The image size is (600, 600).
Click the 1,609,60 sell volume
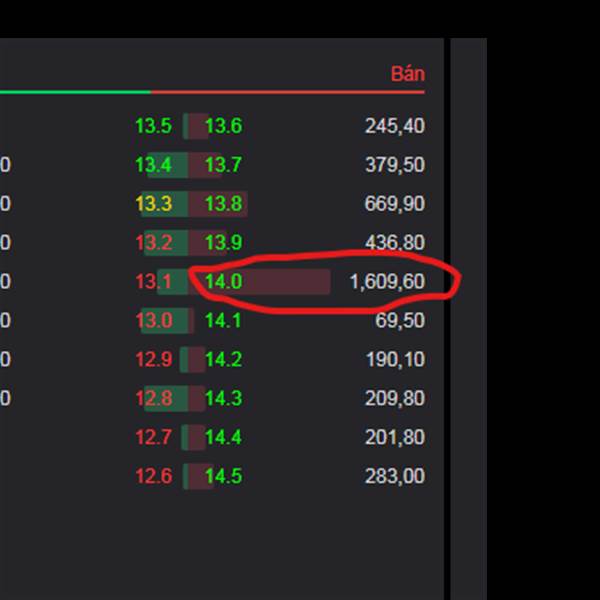[x=387, y=281]
